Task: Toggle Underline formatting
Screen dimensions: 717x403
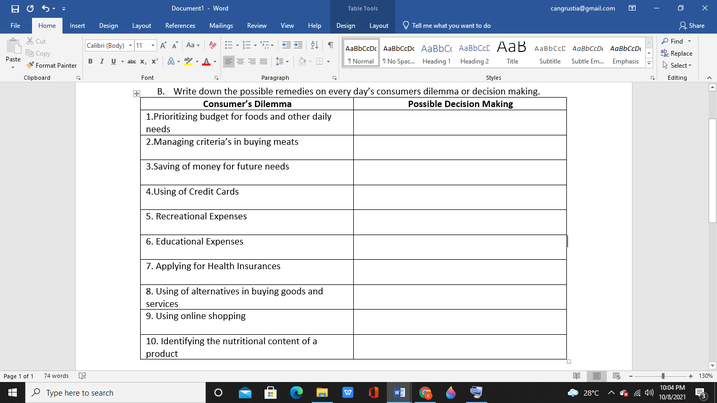Action: 113,61
